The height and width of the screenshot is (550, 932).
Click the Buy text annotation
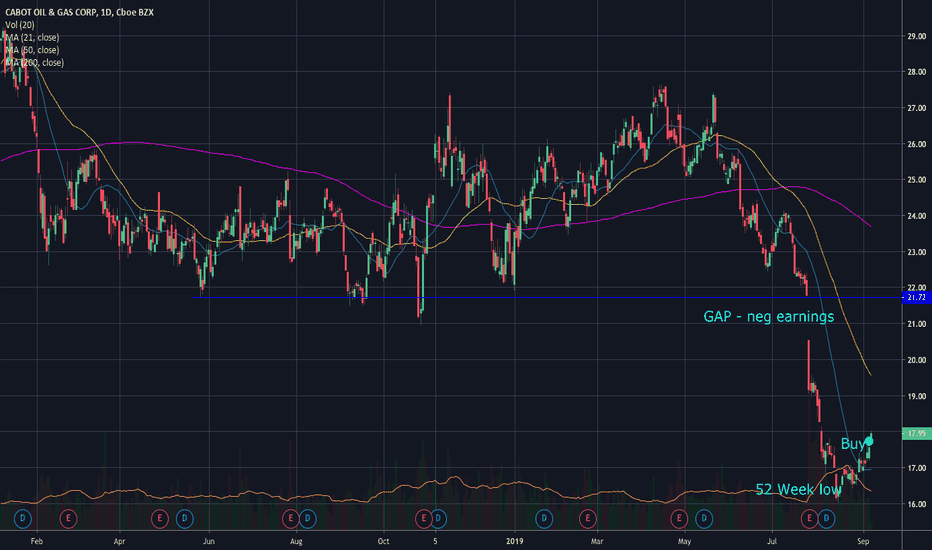[852, 444]
